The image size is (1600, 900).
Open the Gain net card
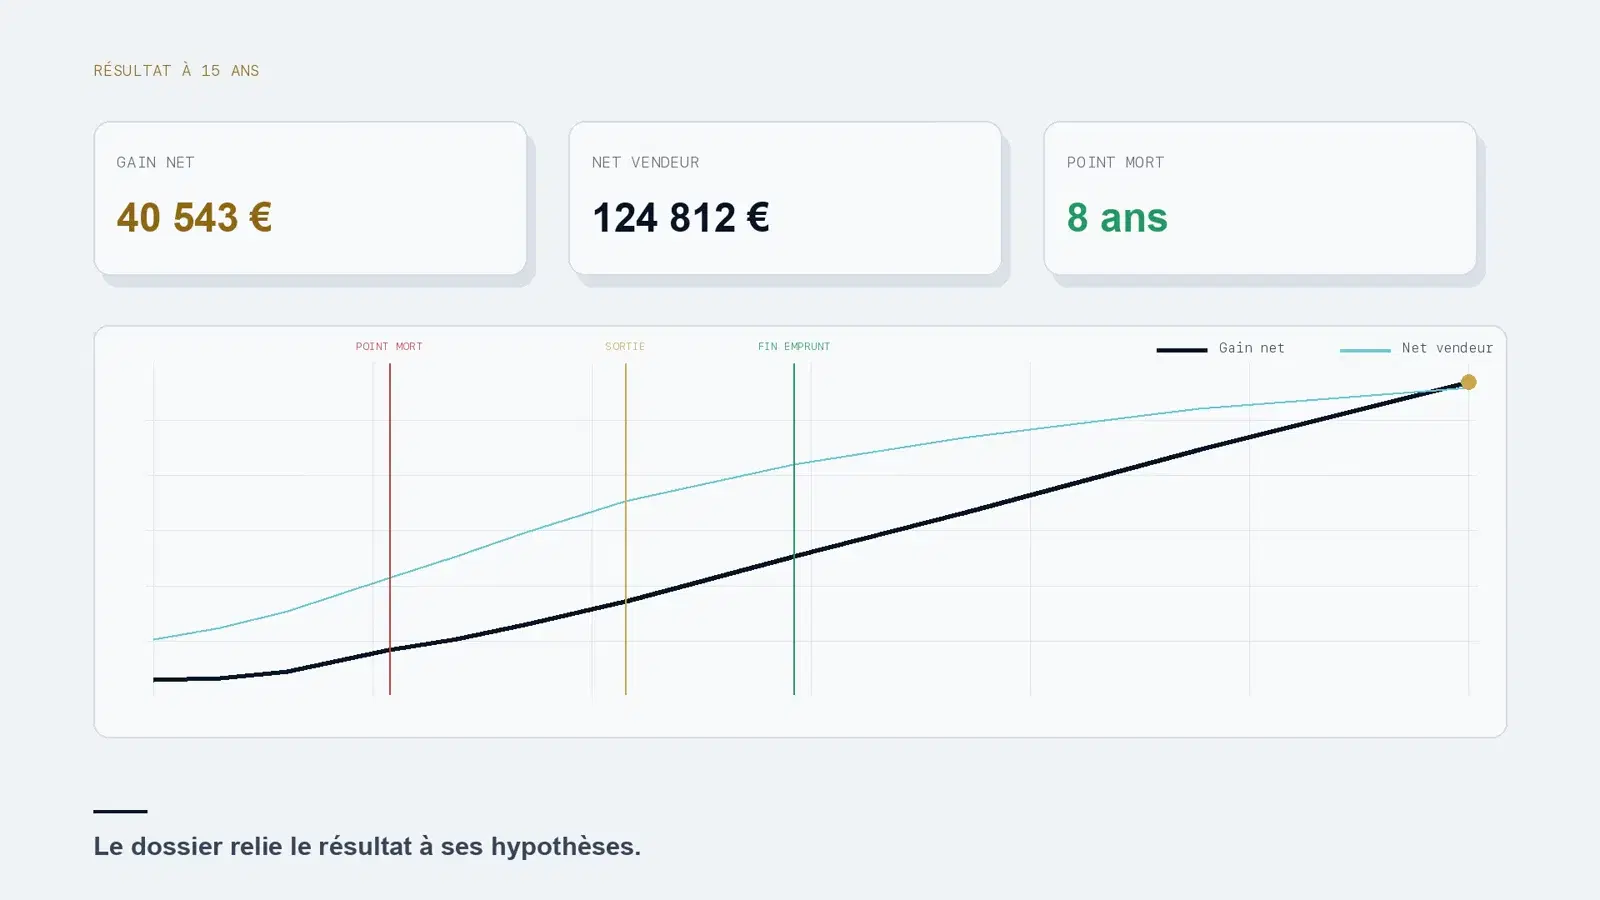(310, 198)
